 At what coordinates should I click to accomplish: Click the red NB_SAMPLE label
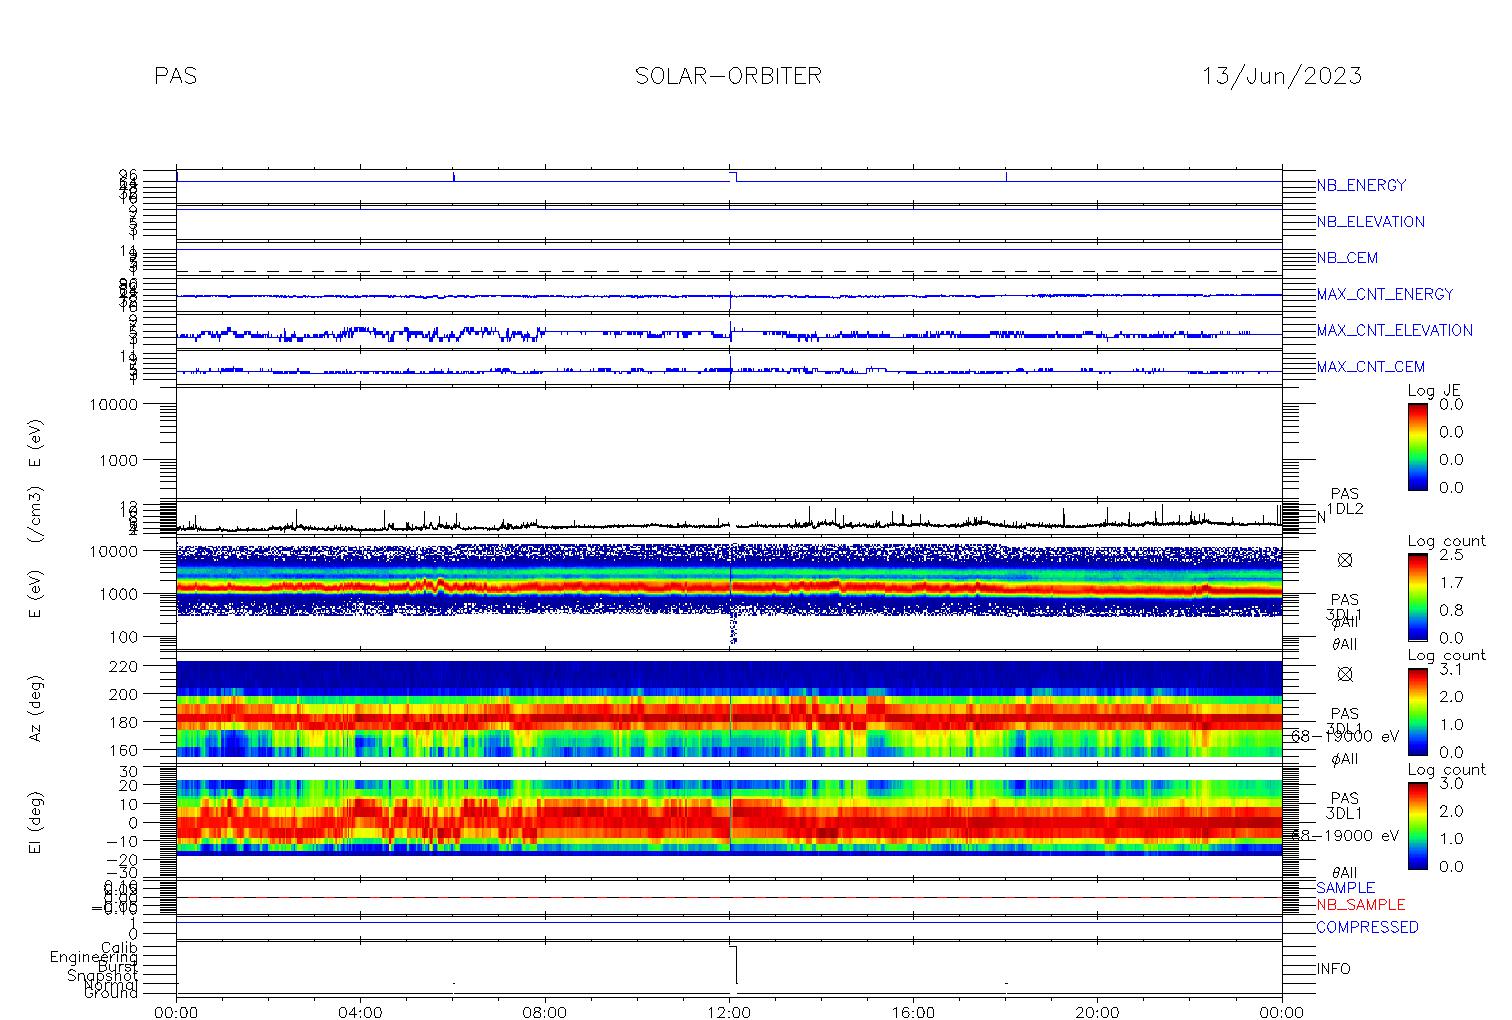click(1360, 905)
